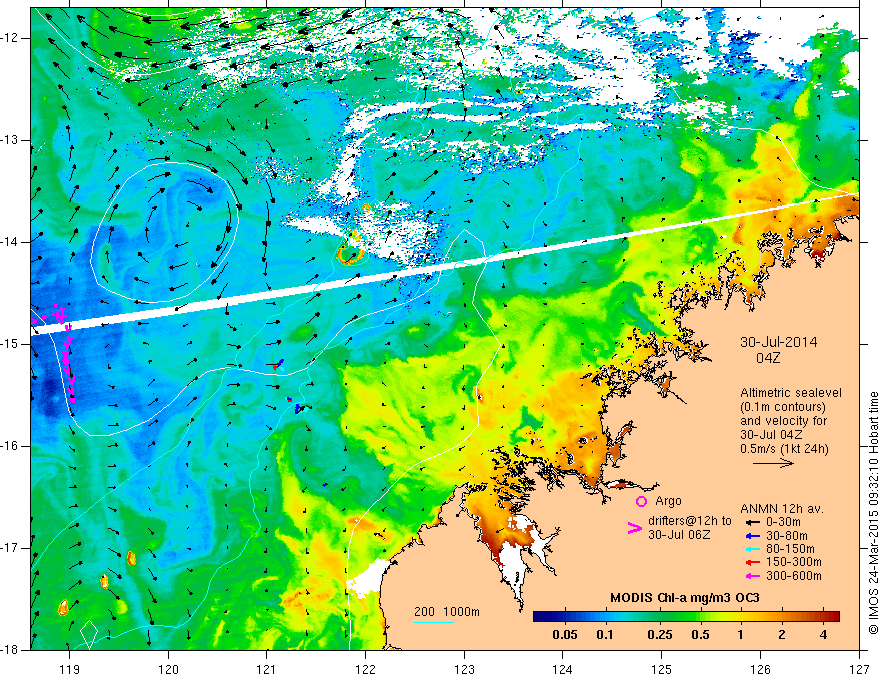Click the '0.05' colorbar tick label
The image size is (880, 680).
565,635
